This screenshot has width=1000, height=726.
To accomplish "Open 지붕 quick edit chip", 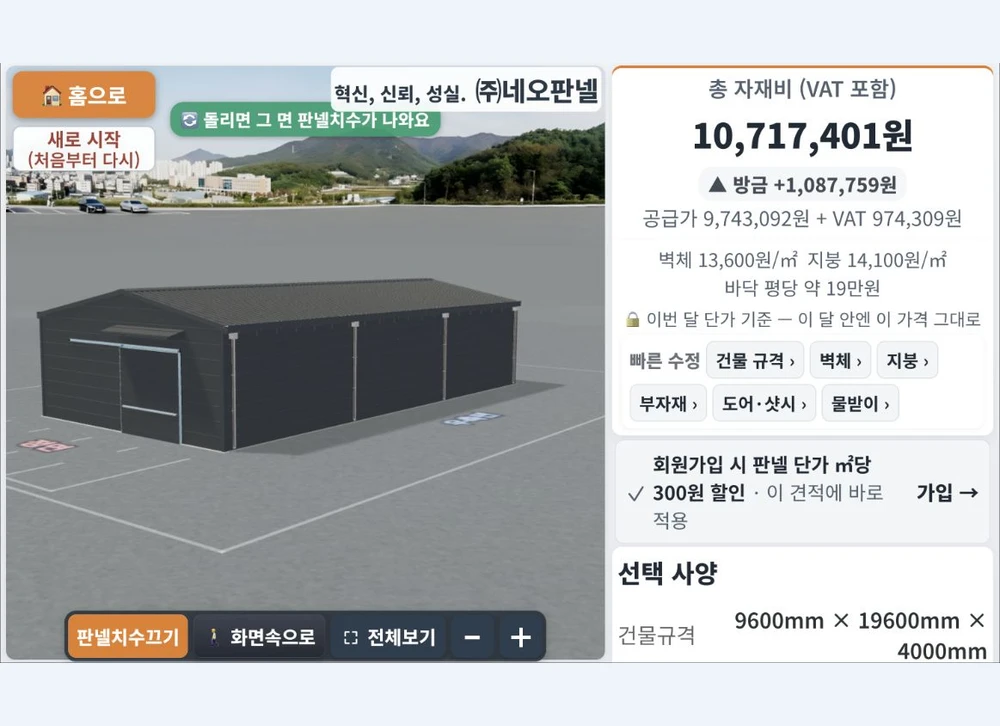I will point(907,360).
